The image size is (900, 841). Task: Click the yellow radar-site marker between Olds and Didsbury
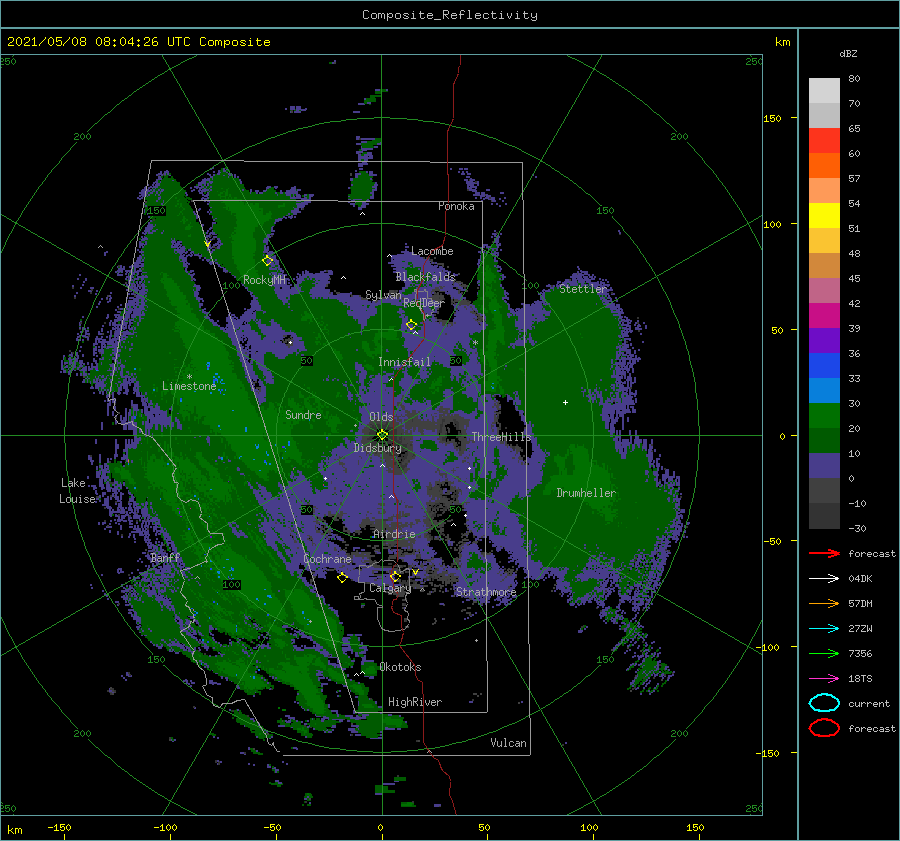coord(382,435)
